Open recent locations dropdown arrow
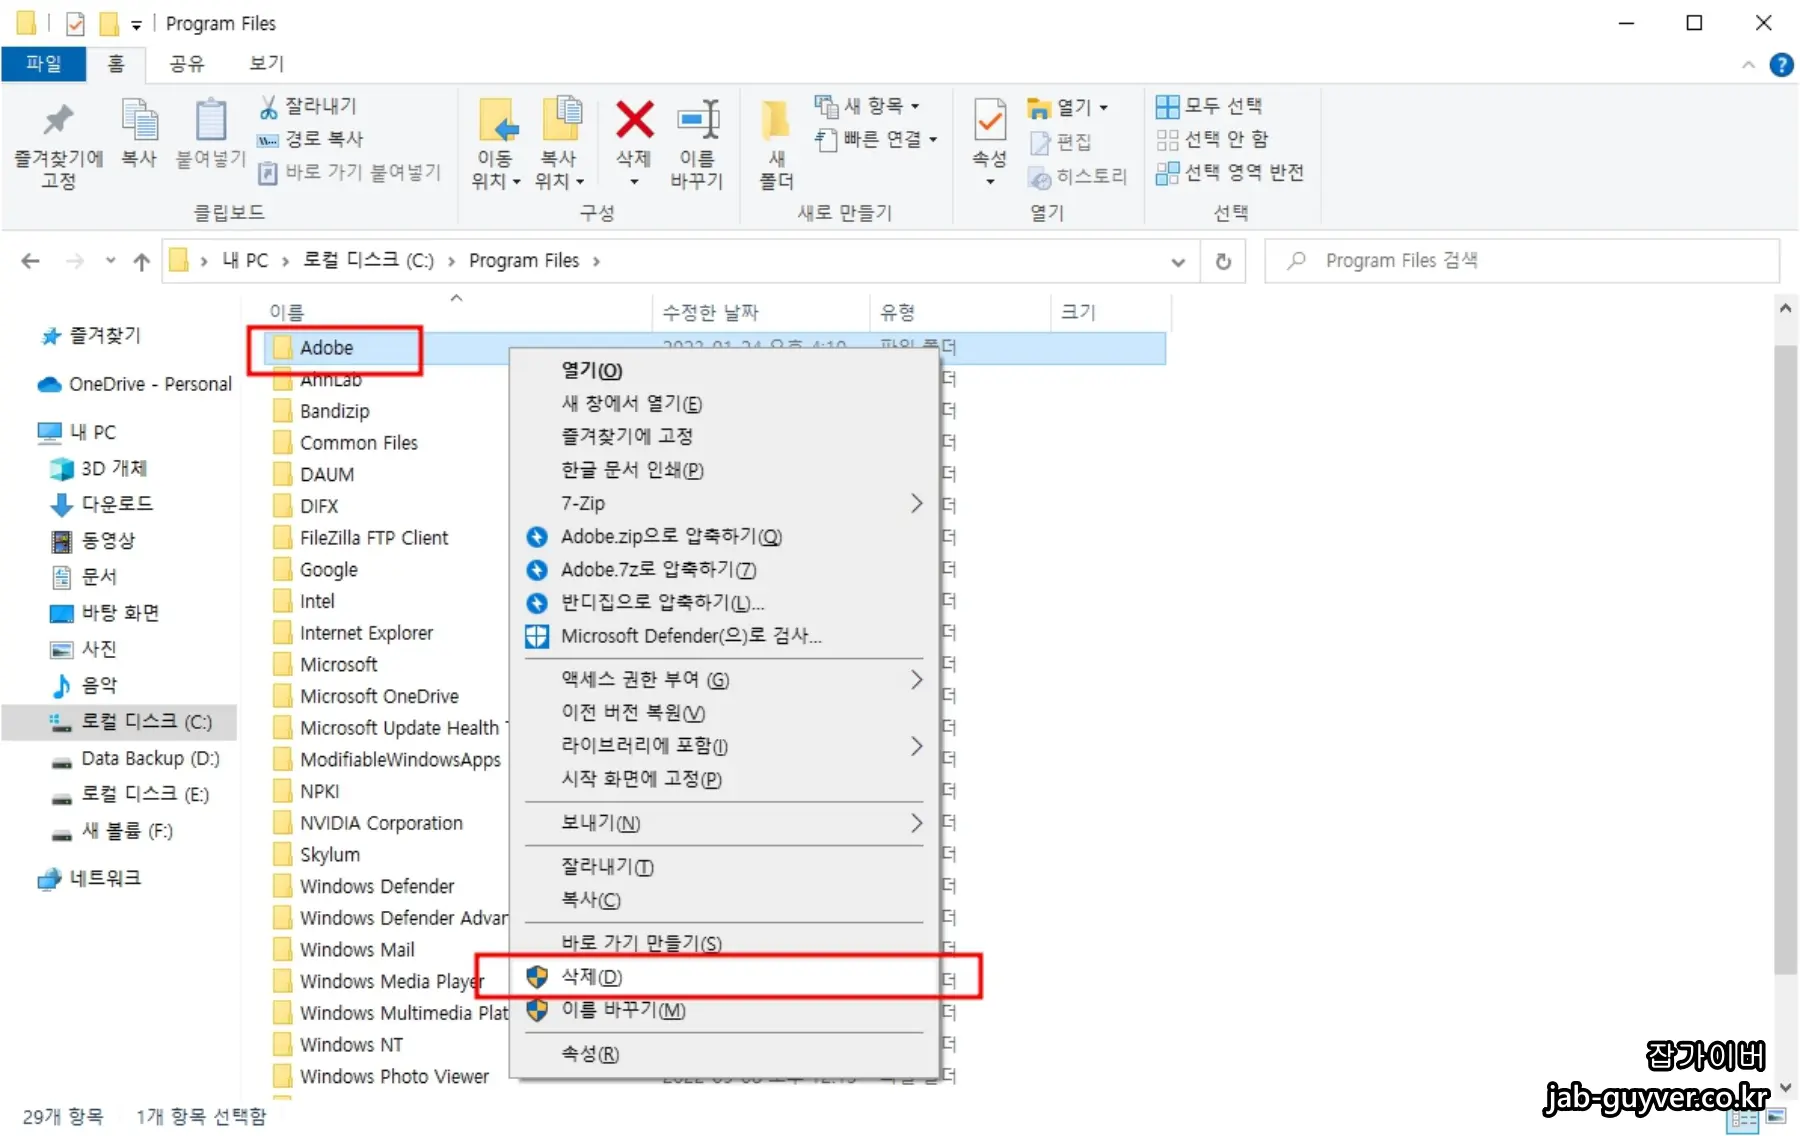The height and width of the screenshot is (1136, 1800). coord(110,261)
